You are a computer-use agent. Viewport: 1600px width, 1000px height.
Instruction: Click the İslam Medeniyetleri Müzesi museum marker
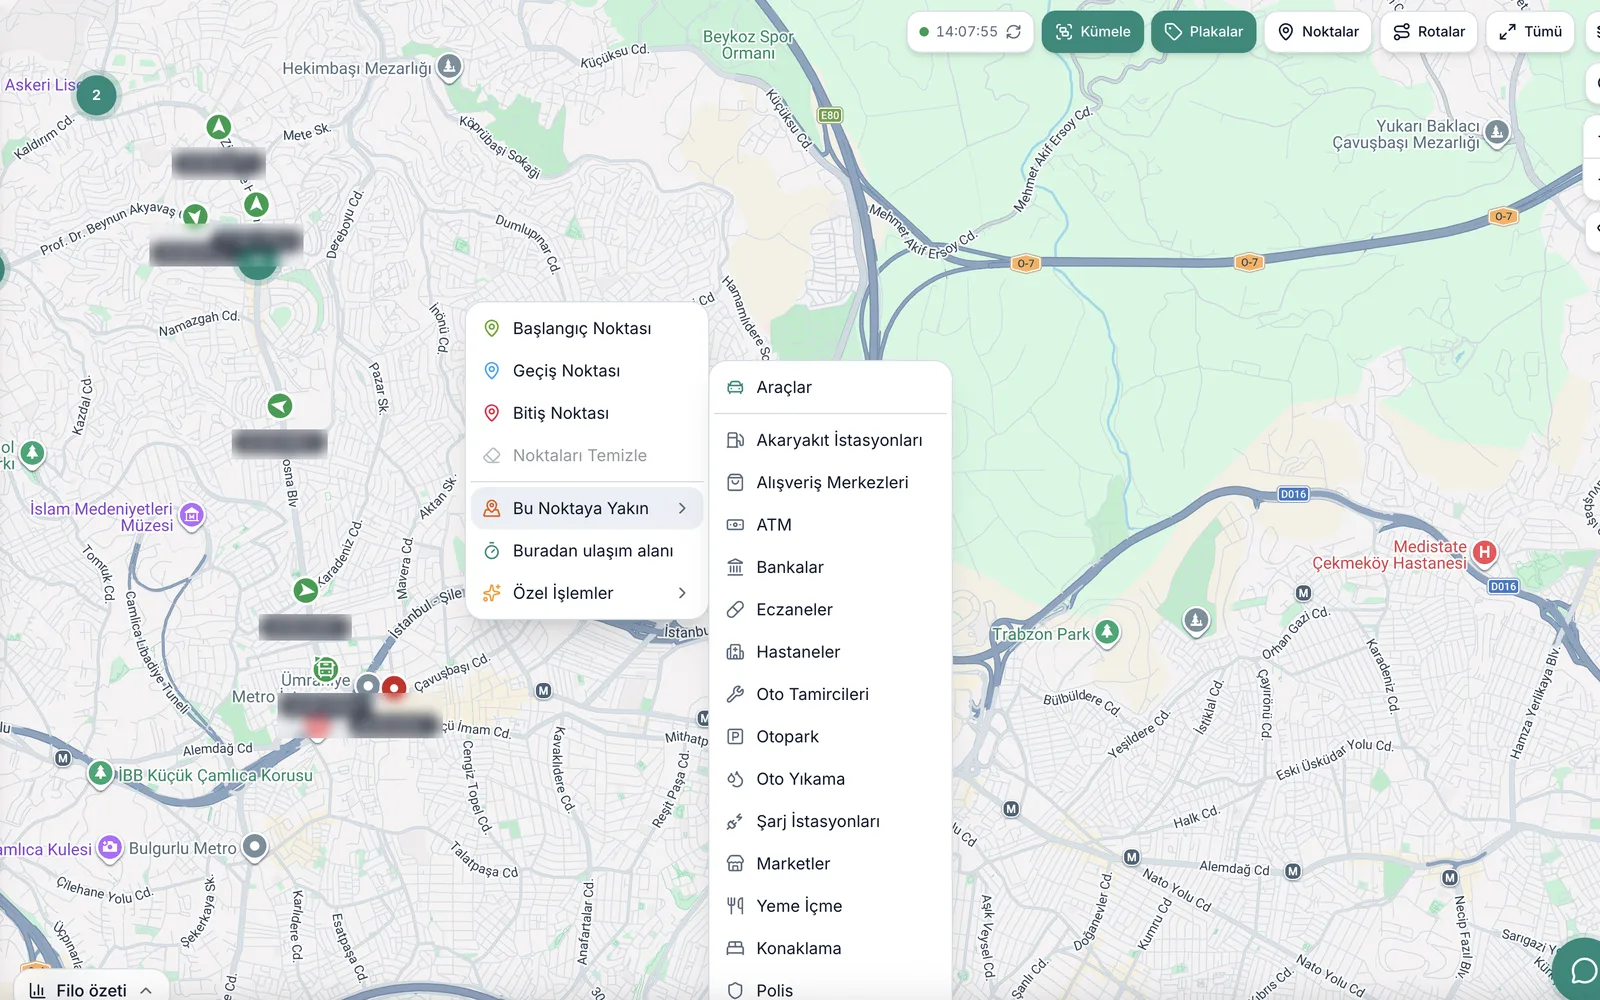(192, 516)
